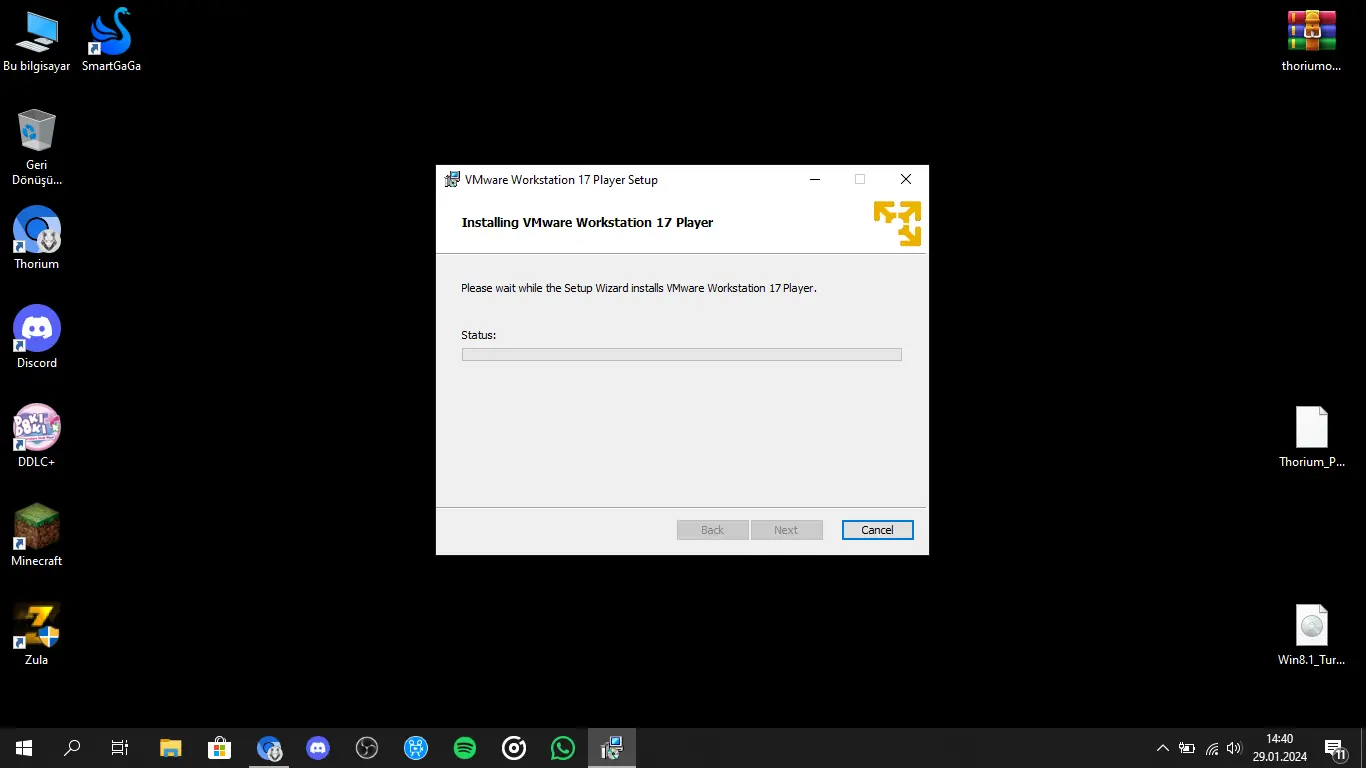This screenshot has height=768, width=1366.
Task: Click the installation status progress bar
Action: (x=681, y=354)
